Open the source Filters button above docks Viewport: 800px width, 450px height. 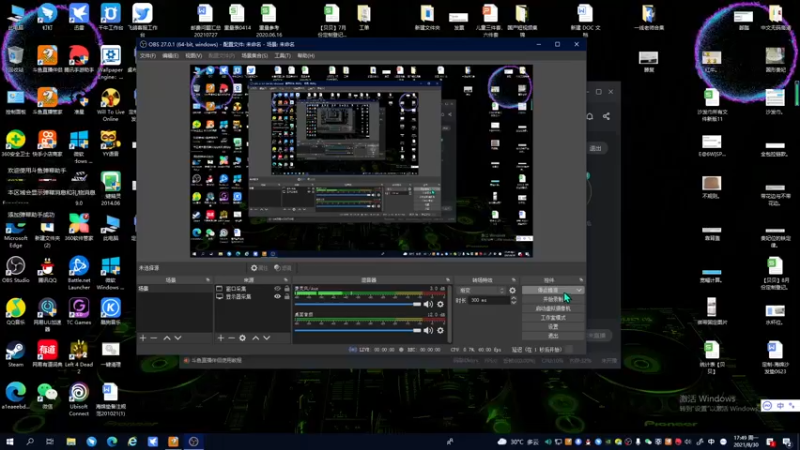pos(283,268)
